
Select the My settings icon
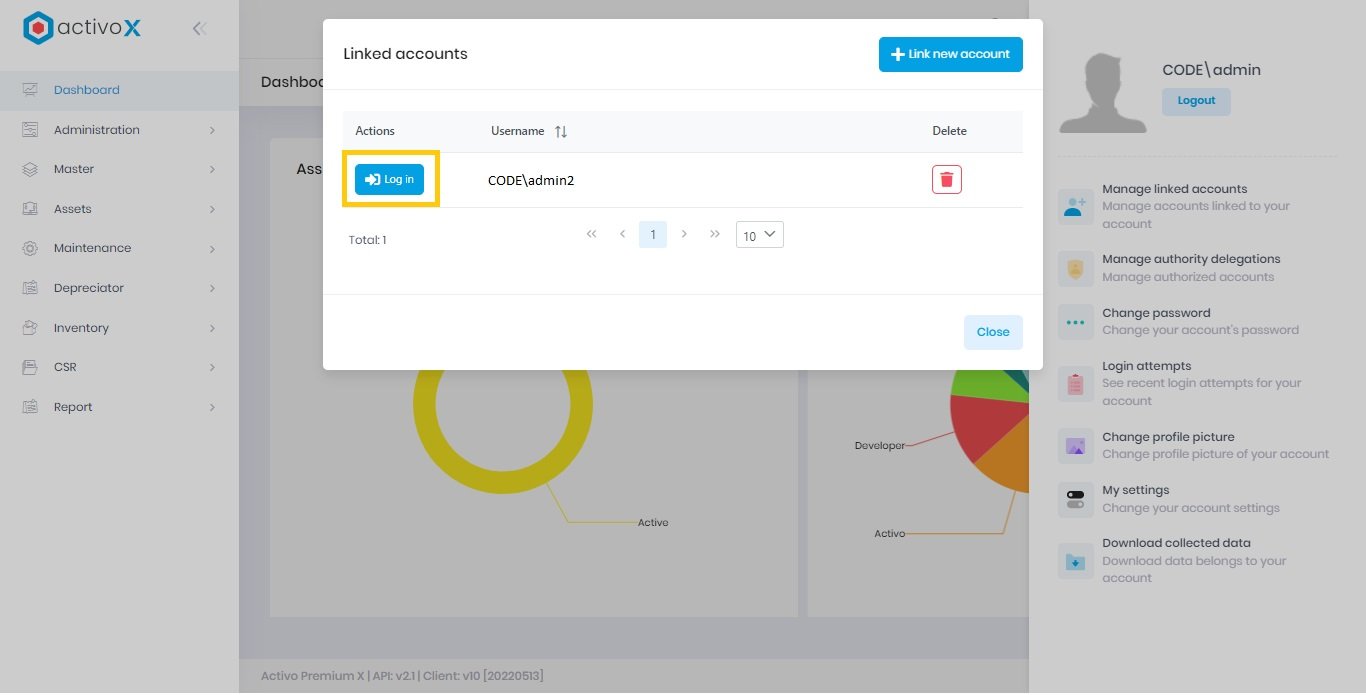coord(1075,498)
